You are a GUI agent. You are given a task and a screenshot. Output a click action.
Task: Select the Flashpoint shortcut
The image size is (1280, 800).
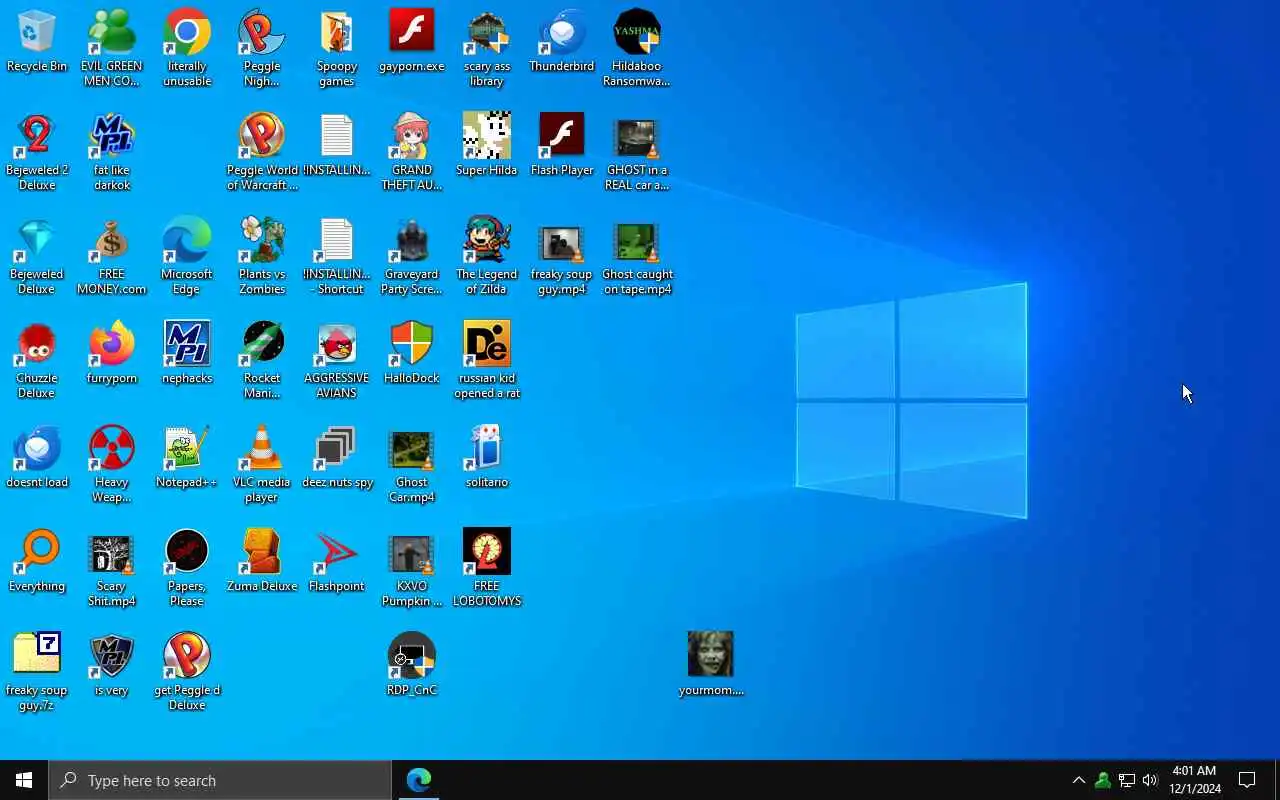pyautogui.click(x=337, y=553)
